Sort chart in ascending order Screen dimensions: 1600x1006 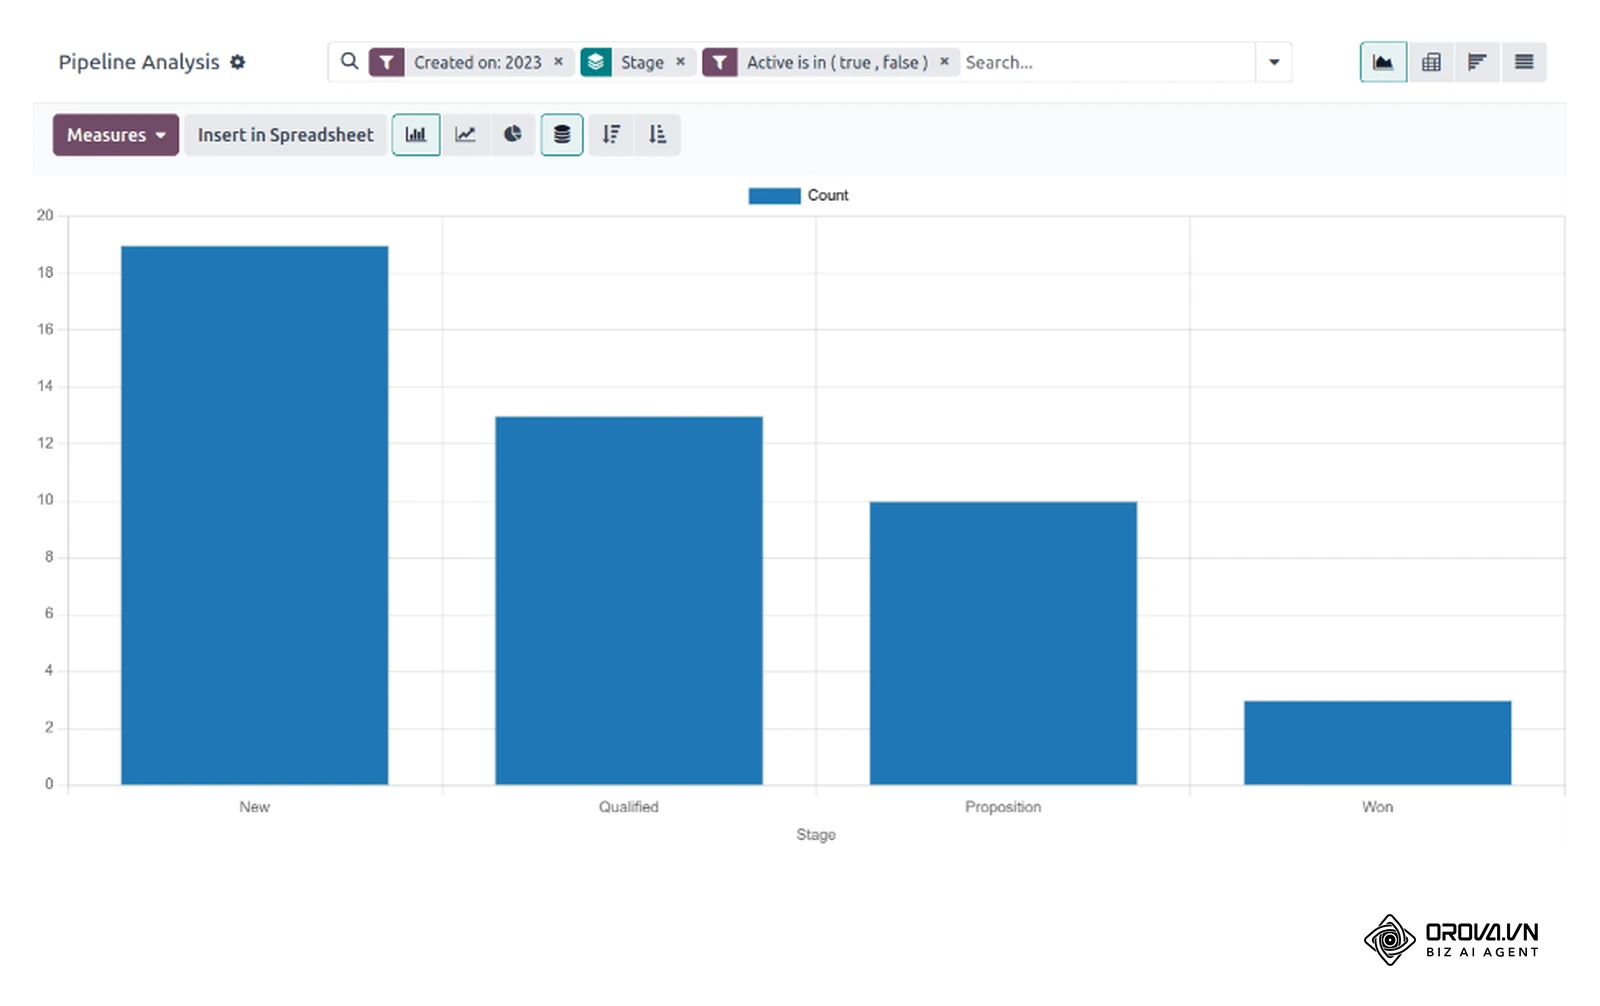click(x=657, y=135)
